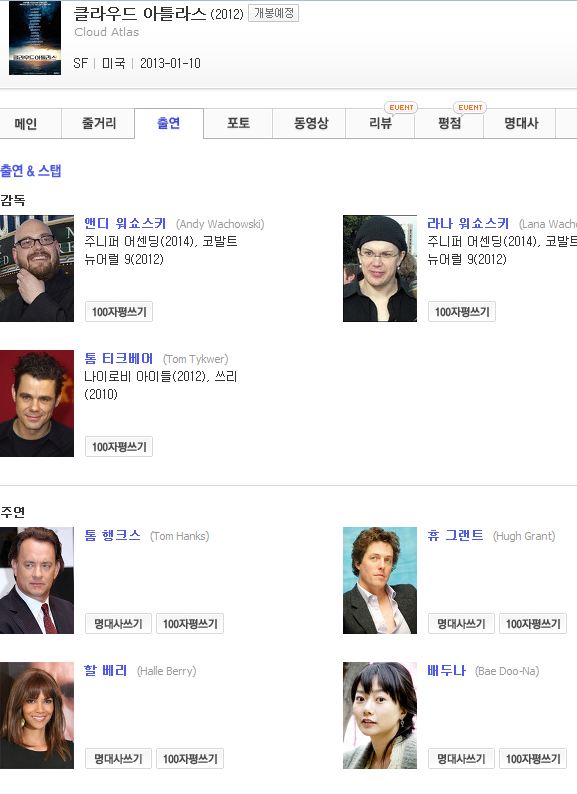Click the English name (Tom Hanks)
The image size is (577, 794).
pos(180,536)
